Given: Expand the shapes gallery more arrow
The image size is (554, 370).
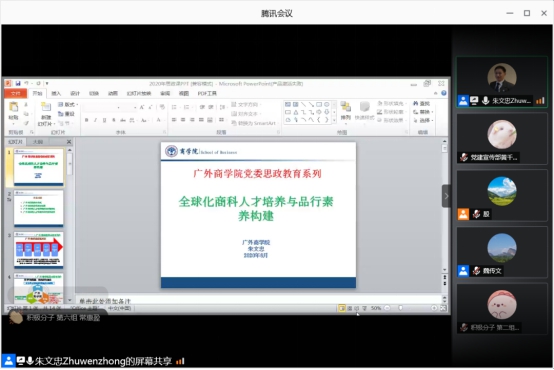Looking at the screenshot, I should tap(334, 120).
